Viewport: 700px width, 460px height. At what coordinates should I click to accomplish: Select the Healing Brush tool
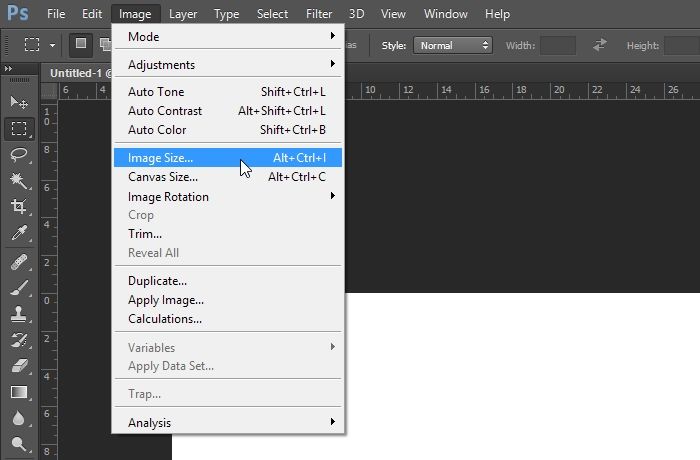[x=19, y=262]
